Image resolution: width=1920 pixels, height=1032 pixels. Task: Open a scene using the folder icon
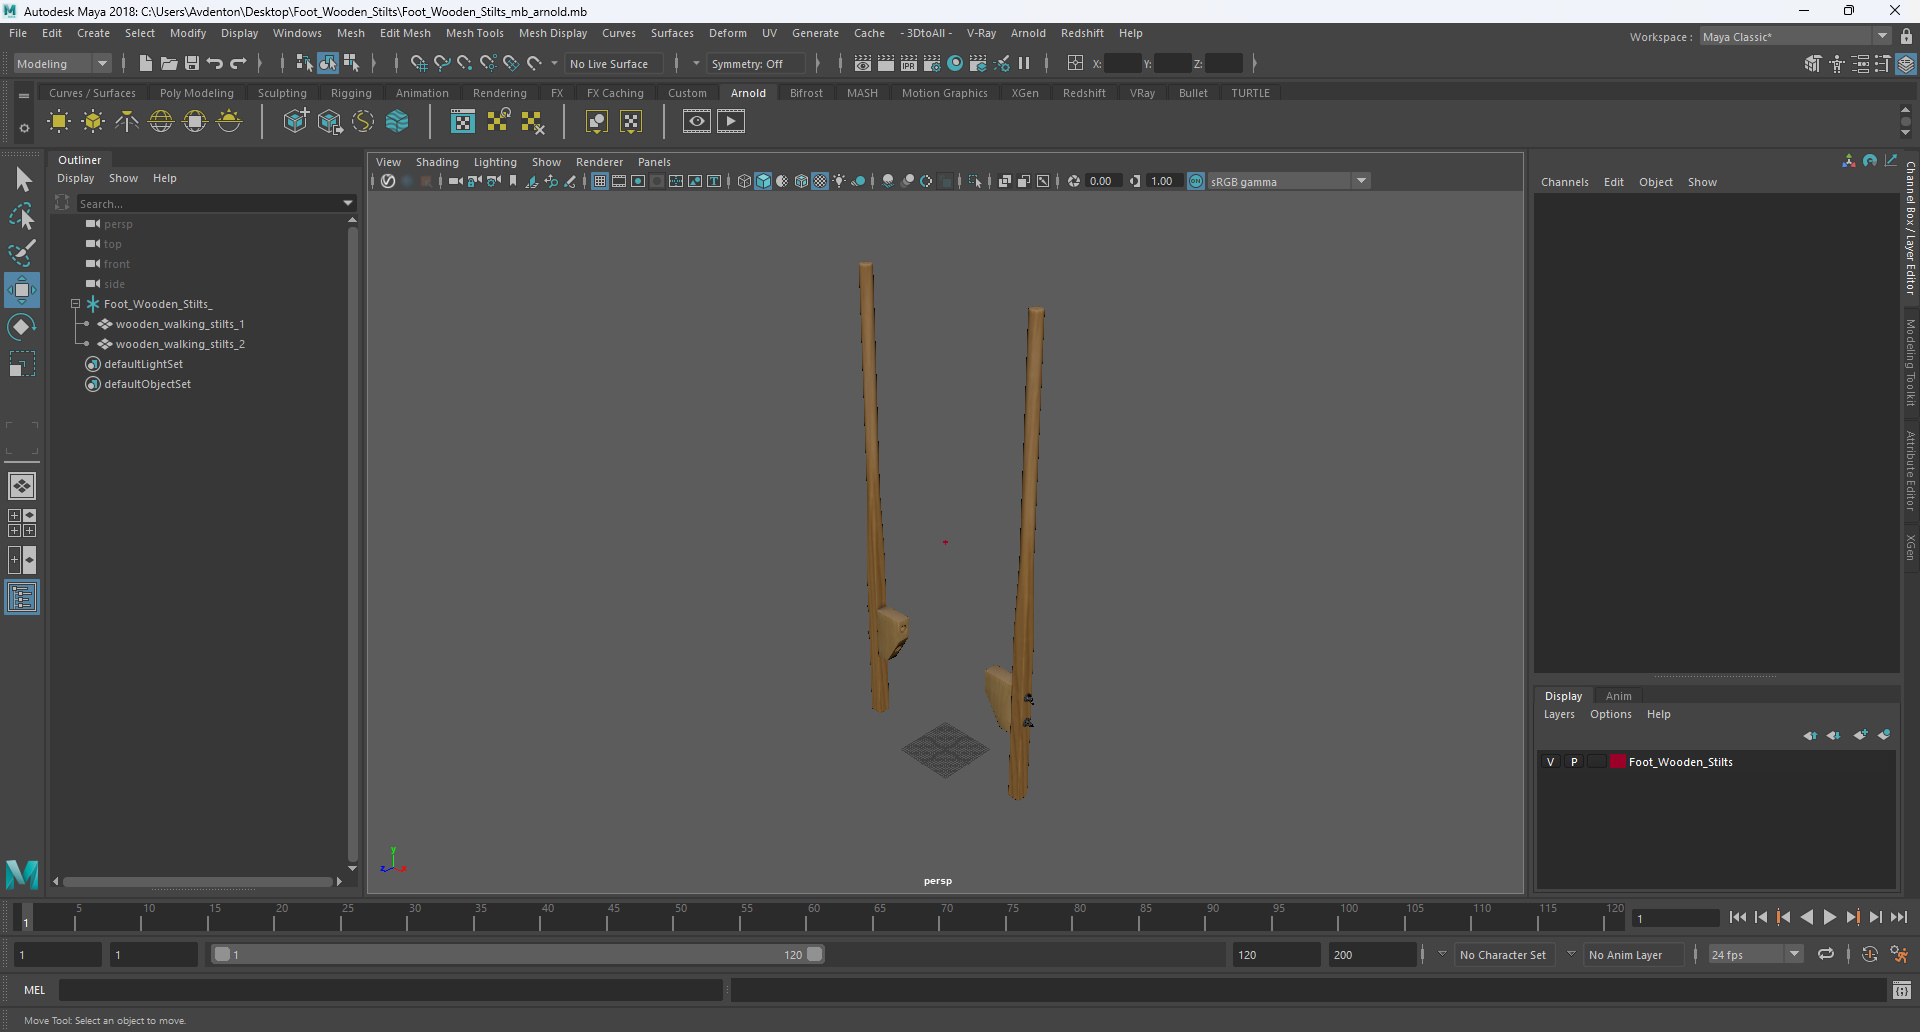point(169,63)
